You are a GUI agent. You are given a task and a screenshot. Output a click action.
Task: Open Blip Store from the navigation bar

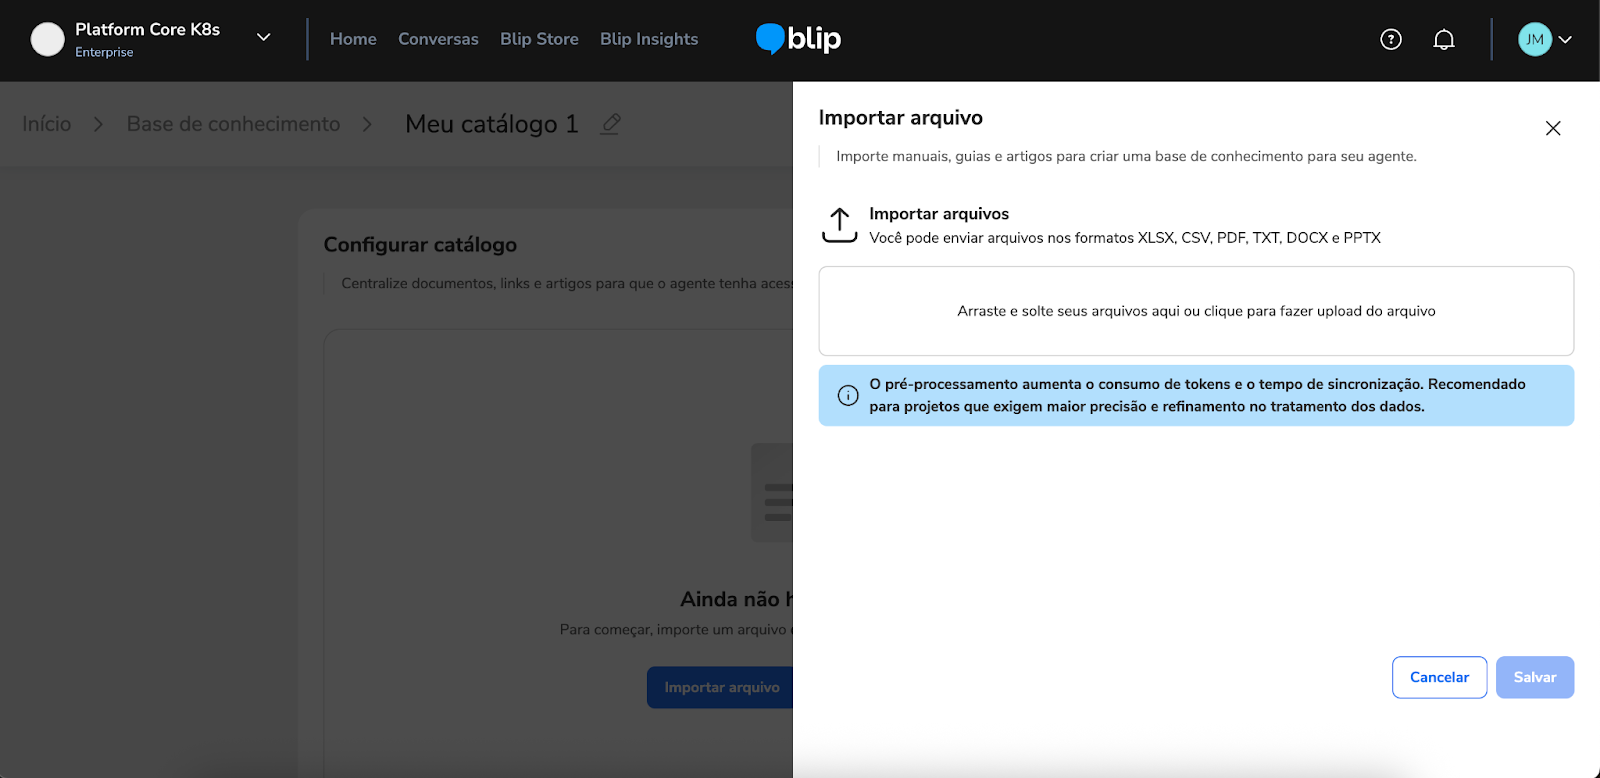539,39
